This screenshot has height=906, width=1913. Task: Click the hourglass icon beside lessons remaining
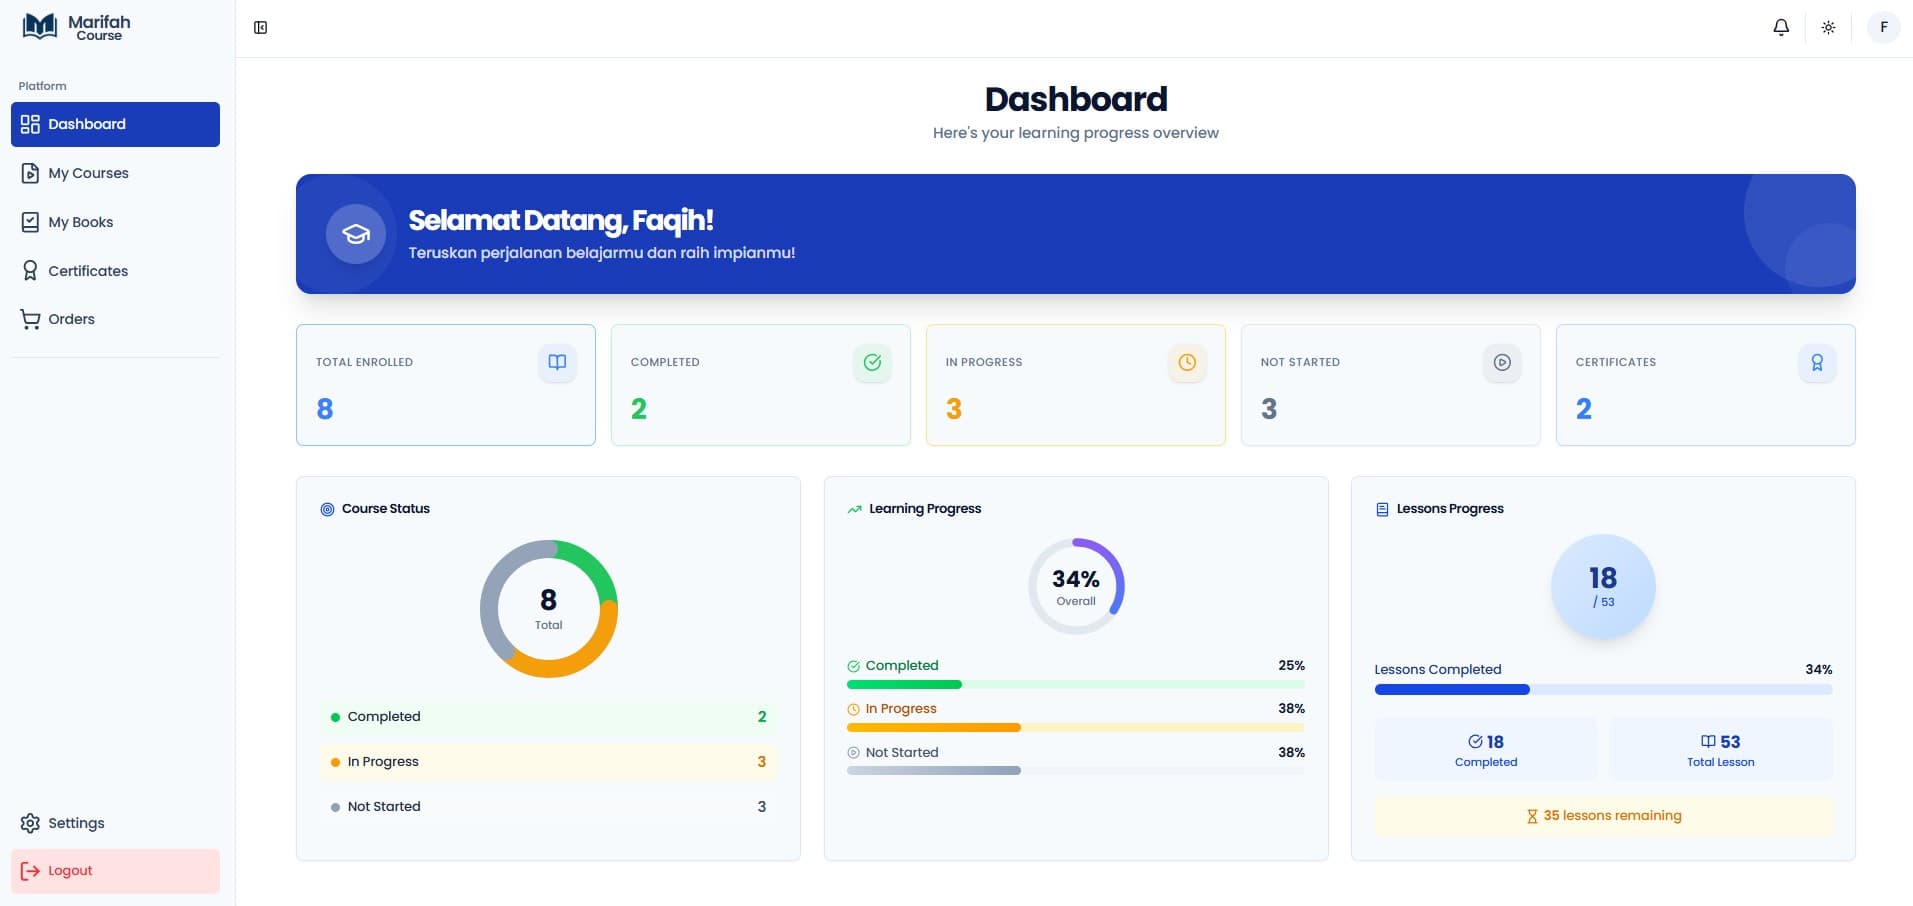pyautogui.click(x=1532, y=817)
